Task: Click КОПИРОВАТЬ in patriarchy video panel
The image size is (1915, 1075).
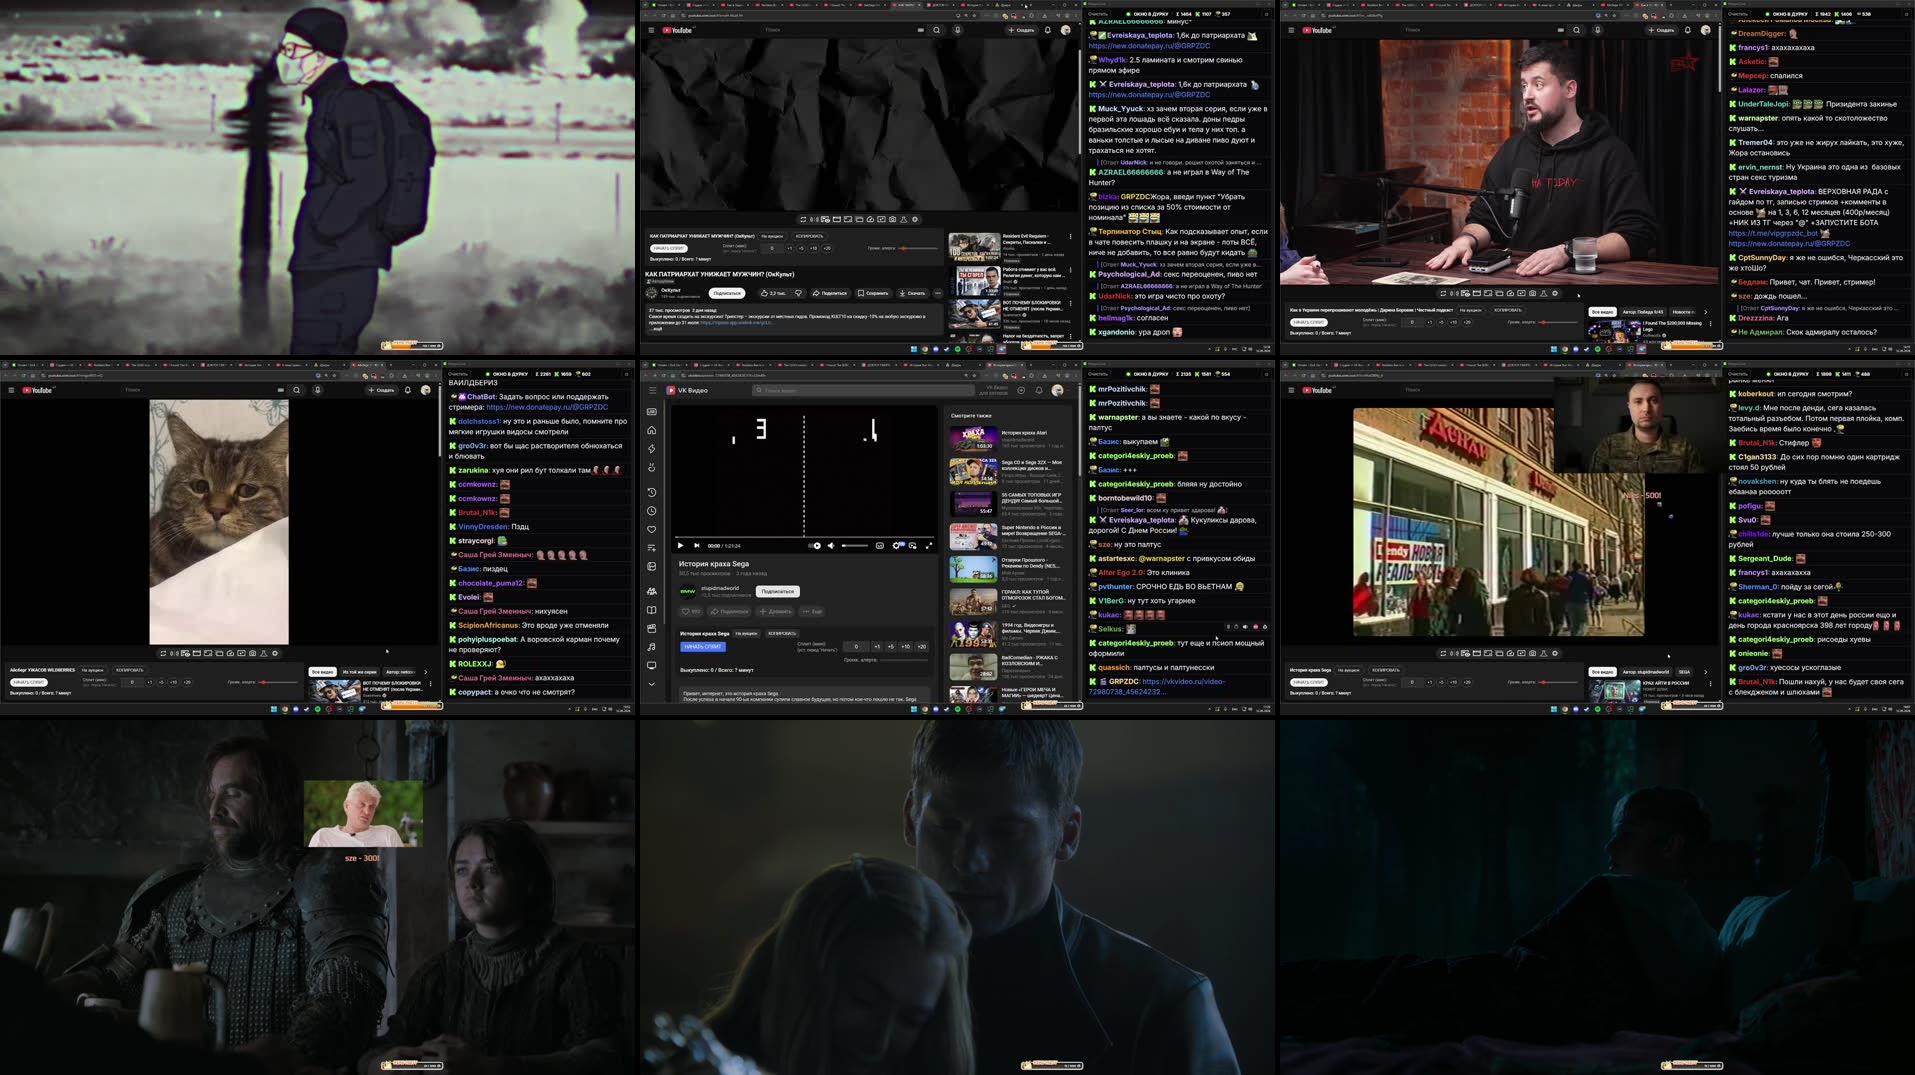Action: pyautogui.click(x=809, y=236)
